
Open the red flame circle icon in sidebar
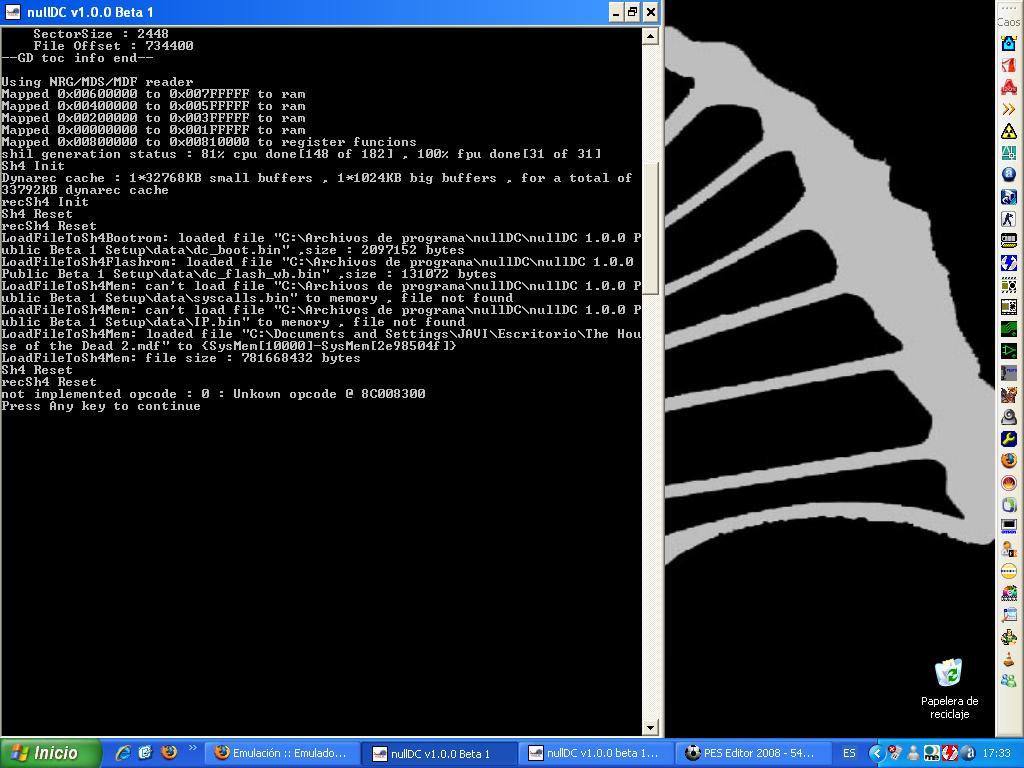pyautogui.click(x=1009, y=483)
